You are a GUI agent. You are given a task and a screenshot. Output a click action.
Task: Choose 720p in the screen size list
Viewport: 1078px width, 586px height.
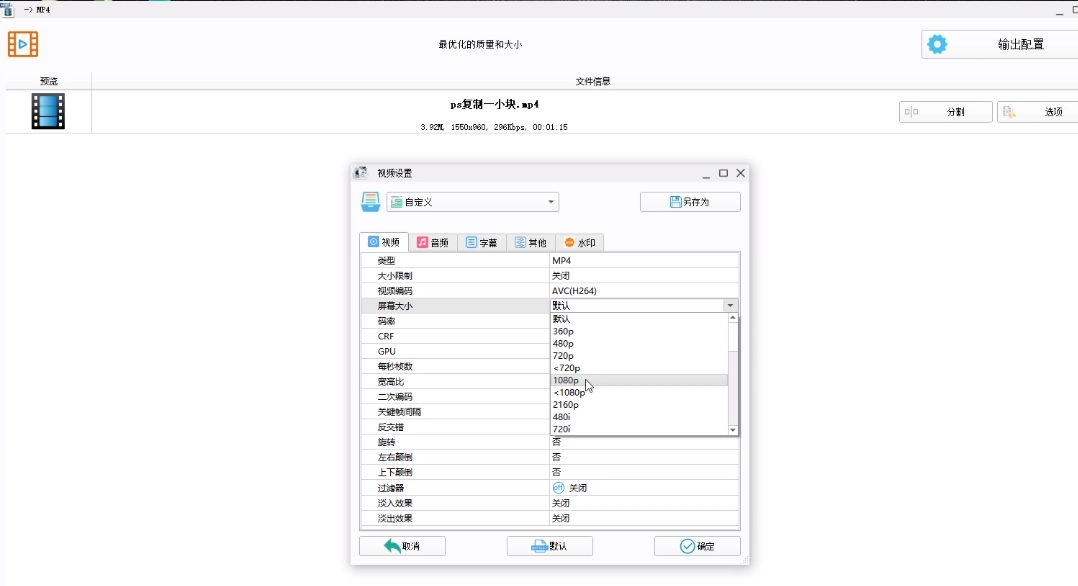[563, 356]
